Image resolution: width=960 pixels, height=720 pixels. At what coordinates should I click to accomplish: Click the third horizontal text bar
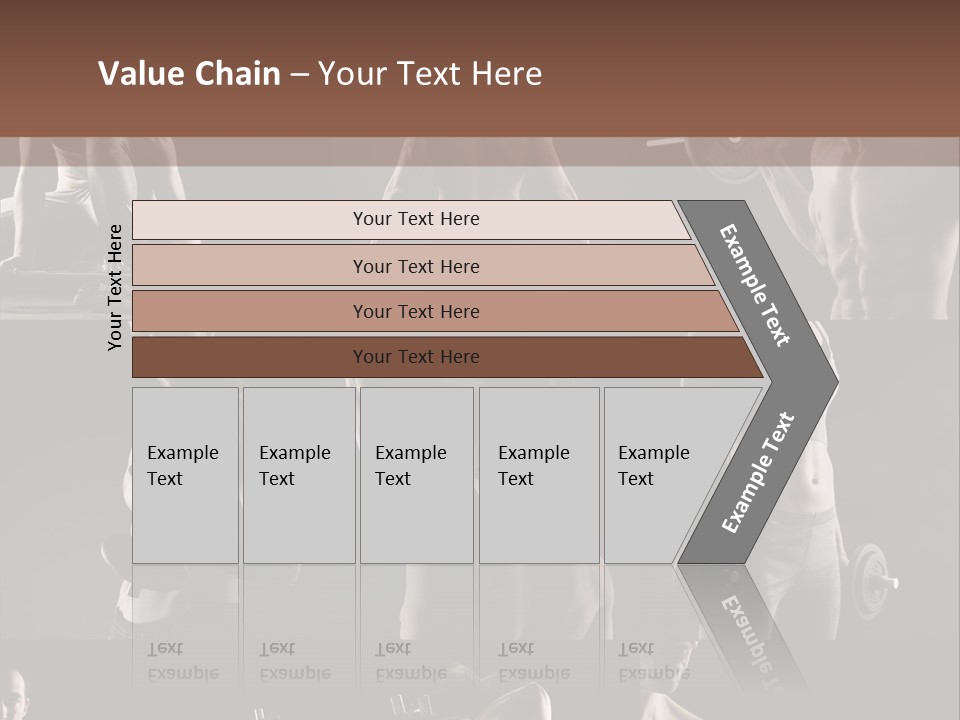coord(416,311)
